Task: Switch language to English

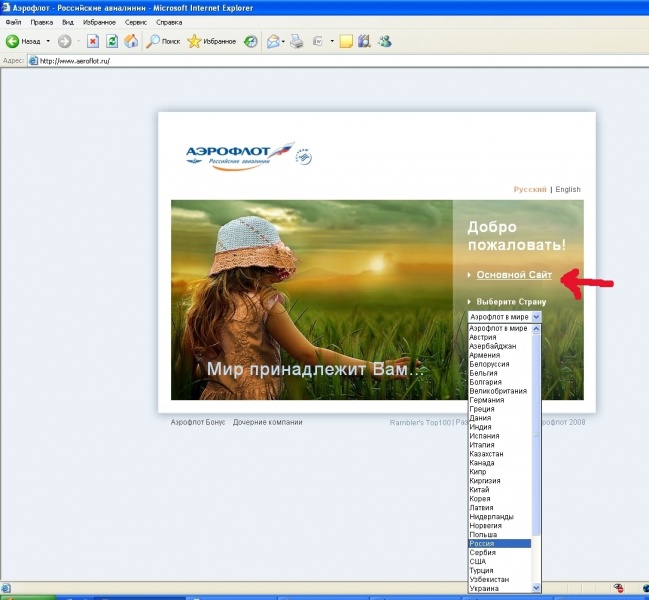Action: [568, 189]
